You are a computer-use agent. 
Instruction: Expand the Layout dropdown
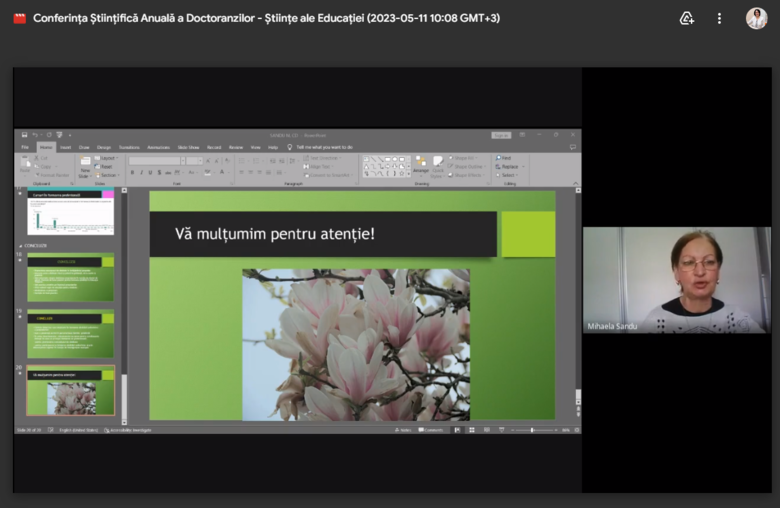[106, 158]
